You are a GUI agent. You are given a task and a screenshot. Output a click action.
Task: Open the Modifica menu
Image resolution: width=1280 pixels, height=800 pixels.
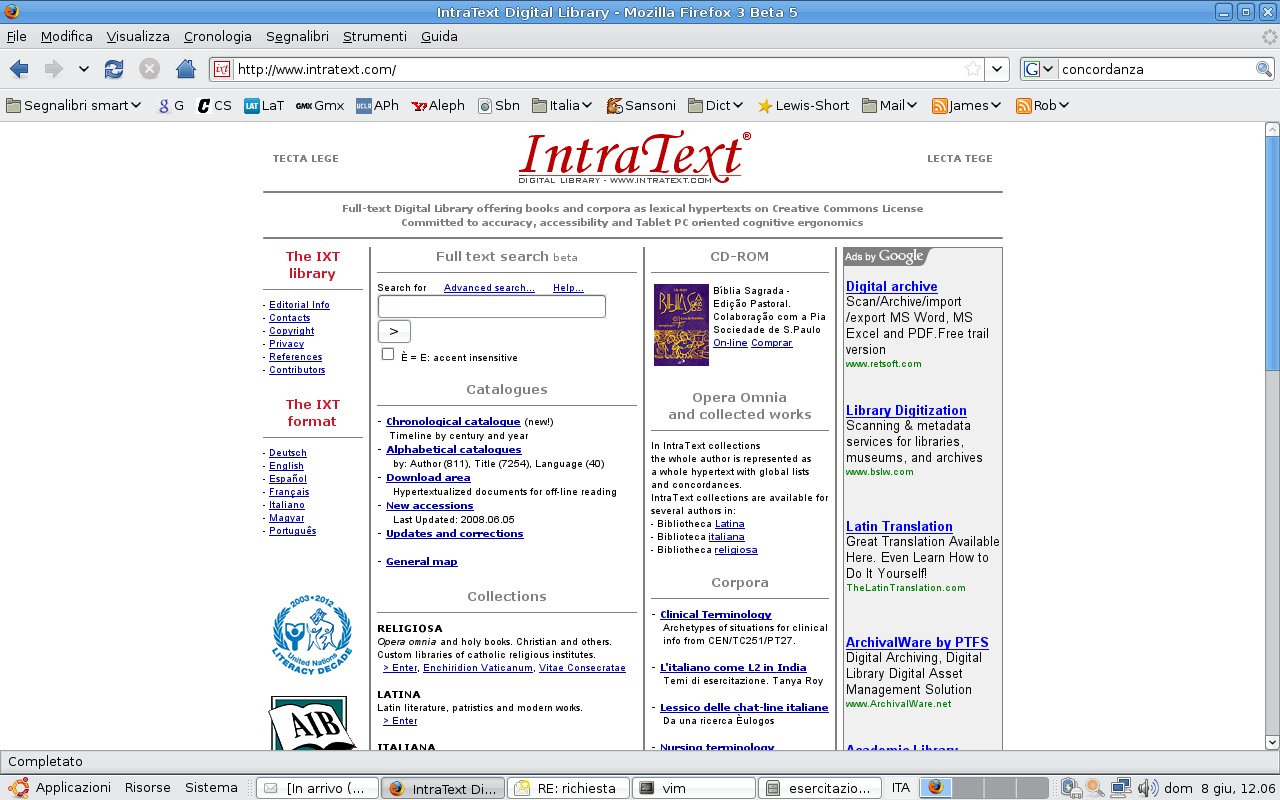click(x=67, y=36)
